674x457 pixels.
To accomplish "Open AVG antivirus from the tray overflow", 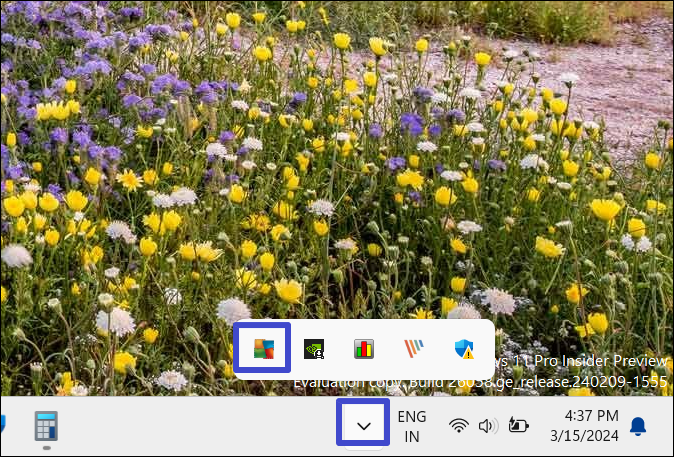I will pyautogui.click(x=262, y=348).
